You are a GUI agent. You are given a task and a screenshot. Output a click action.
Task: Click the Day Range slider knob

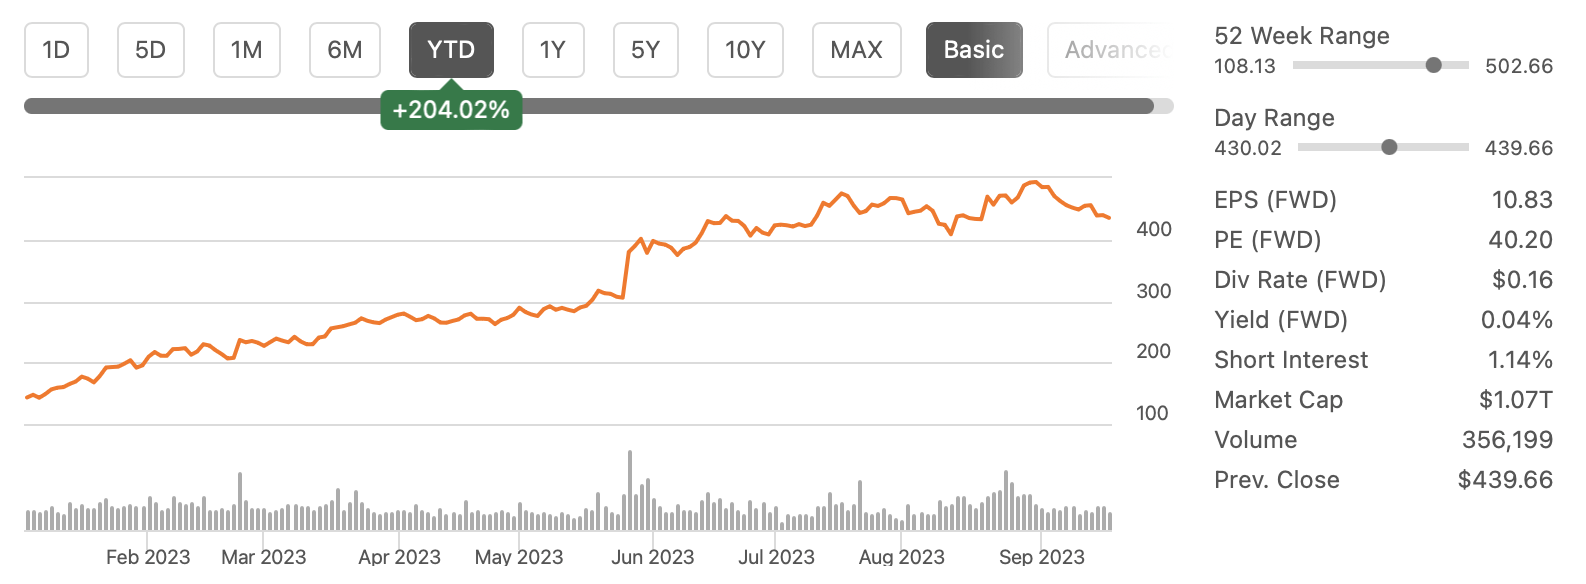coord(1389,147)
